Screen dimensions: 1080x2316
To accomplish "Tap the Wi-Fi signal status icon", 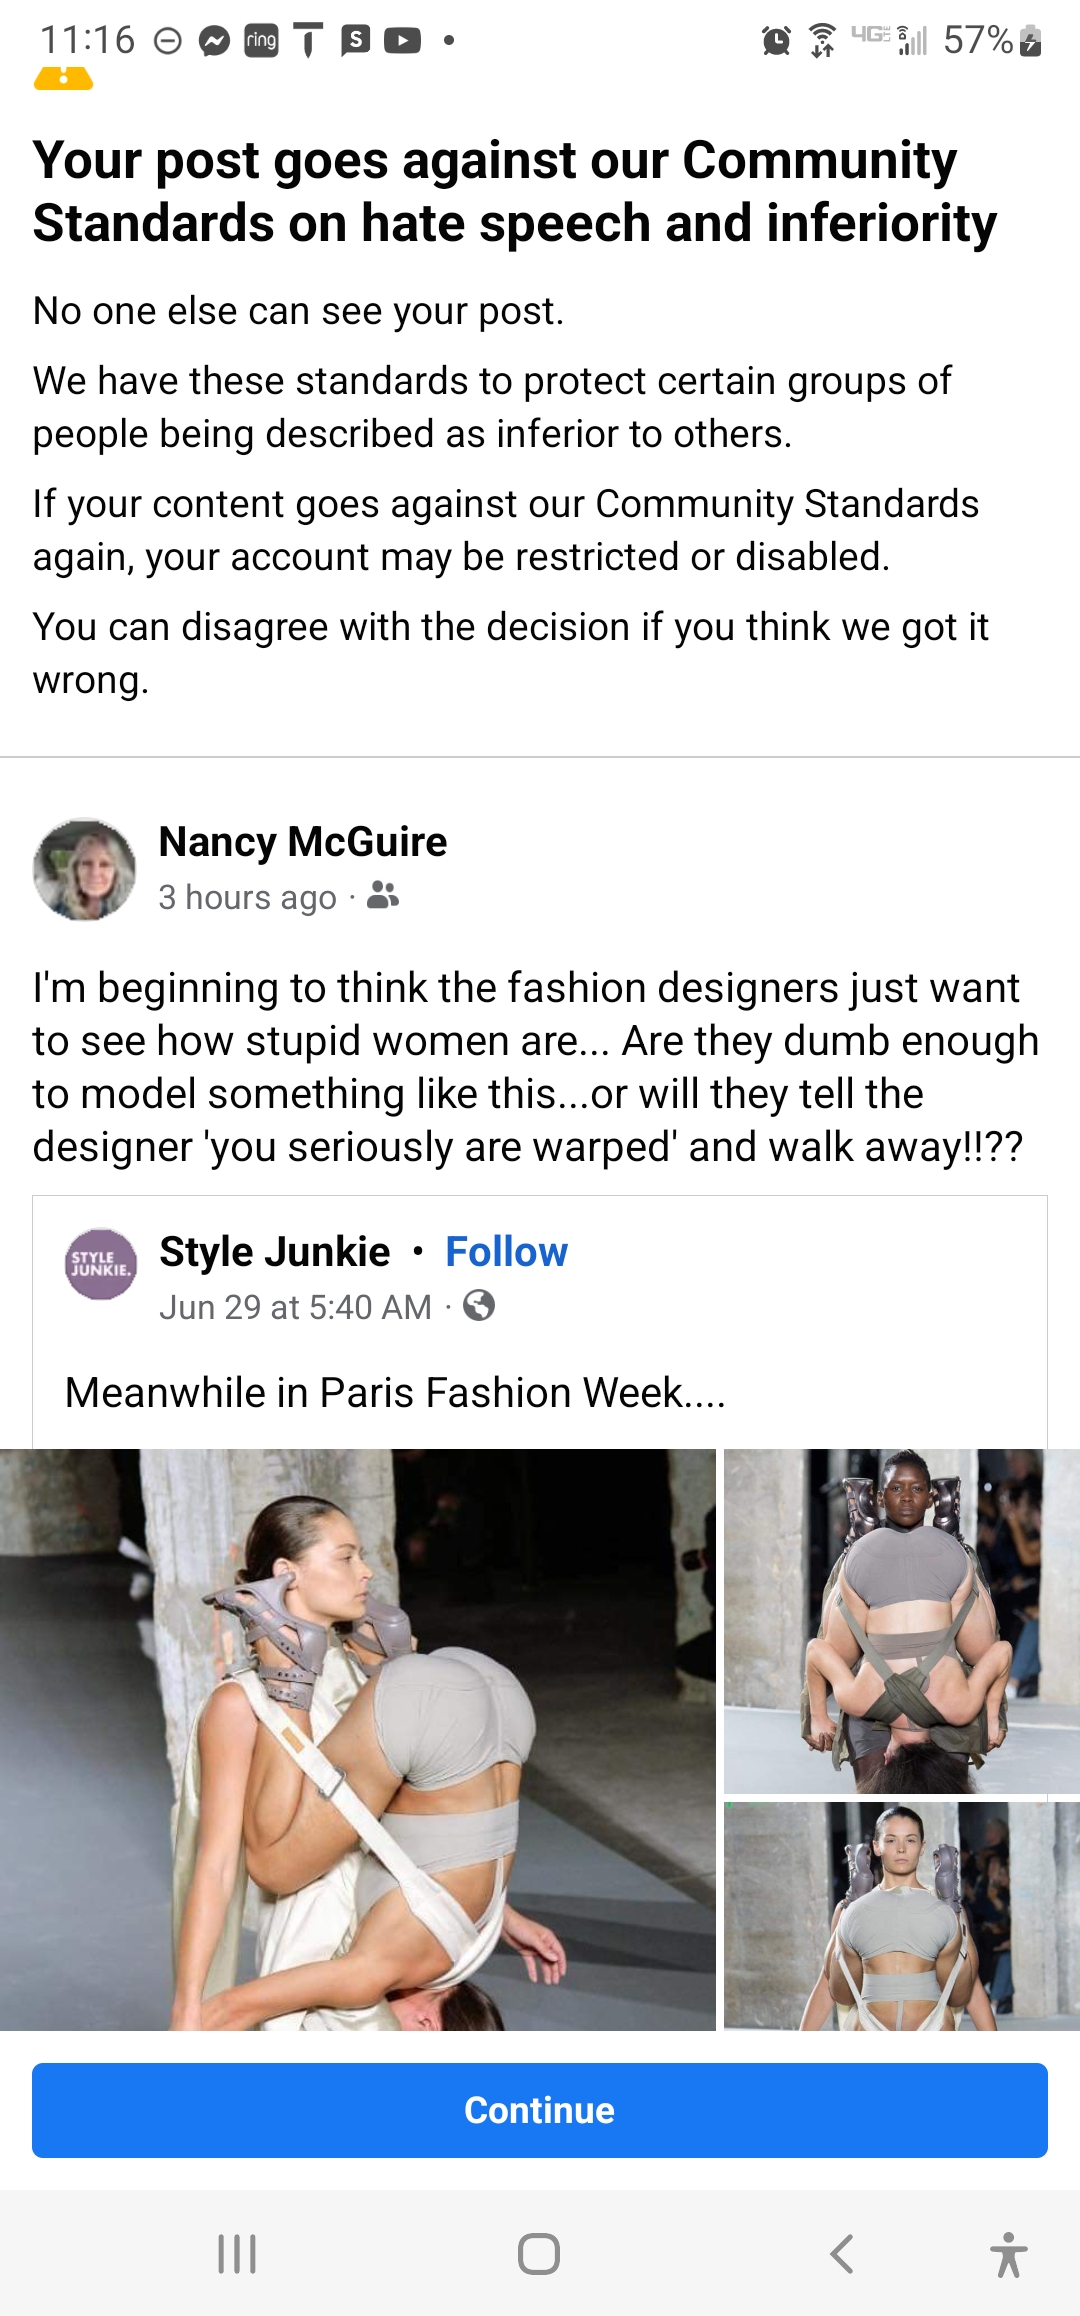I will 822,41.
